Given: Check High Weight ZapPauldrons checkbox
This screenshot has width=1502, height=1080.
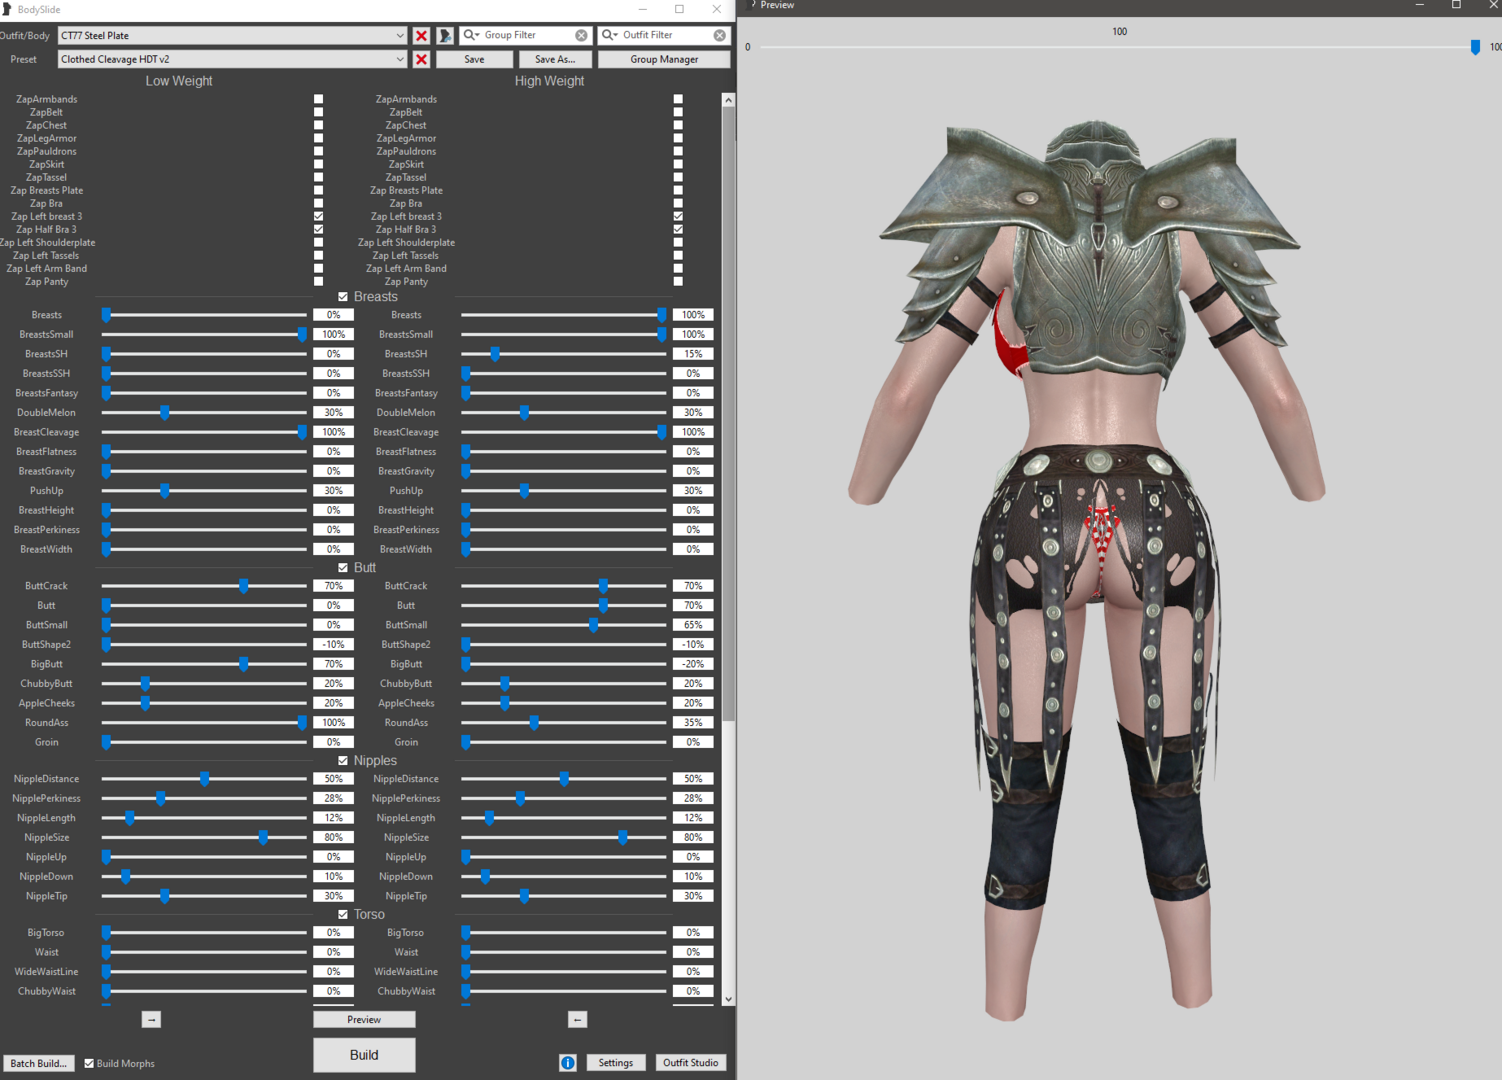Looking at the screenshot, I should (x=678, y=151).
